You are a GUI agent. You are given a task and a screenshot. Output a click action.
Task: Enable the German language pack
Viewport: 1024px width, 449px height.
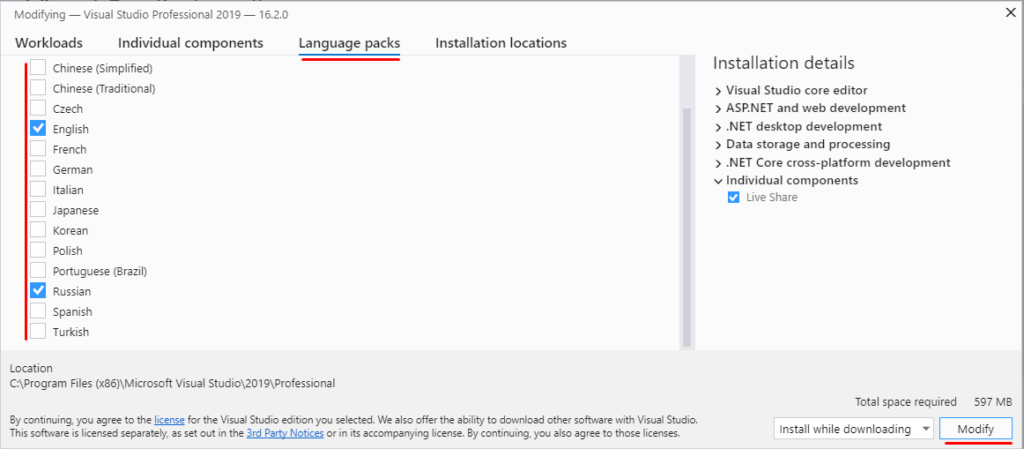(x=38, y=169)
